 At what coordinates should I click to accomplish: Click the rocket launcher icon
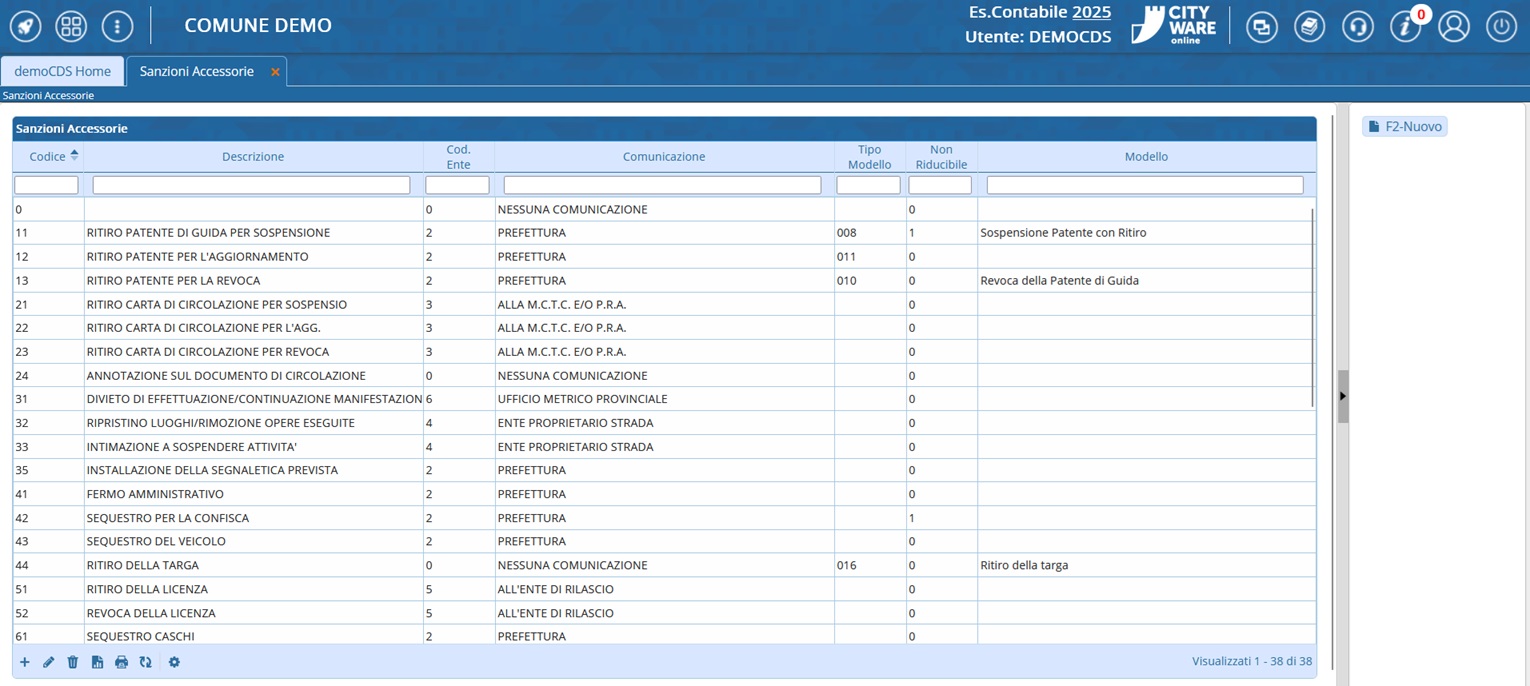[25, 26]
